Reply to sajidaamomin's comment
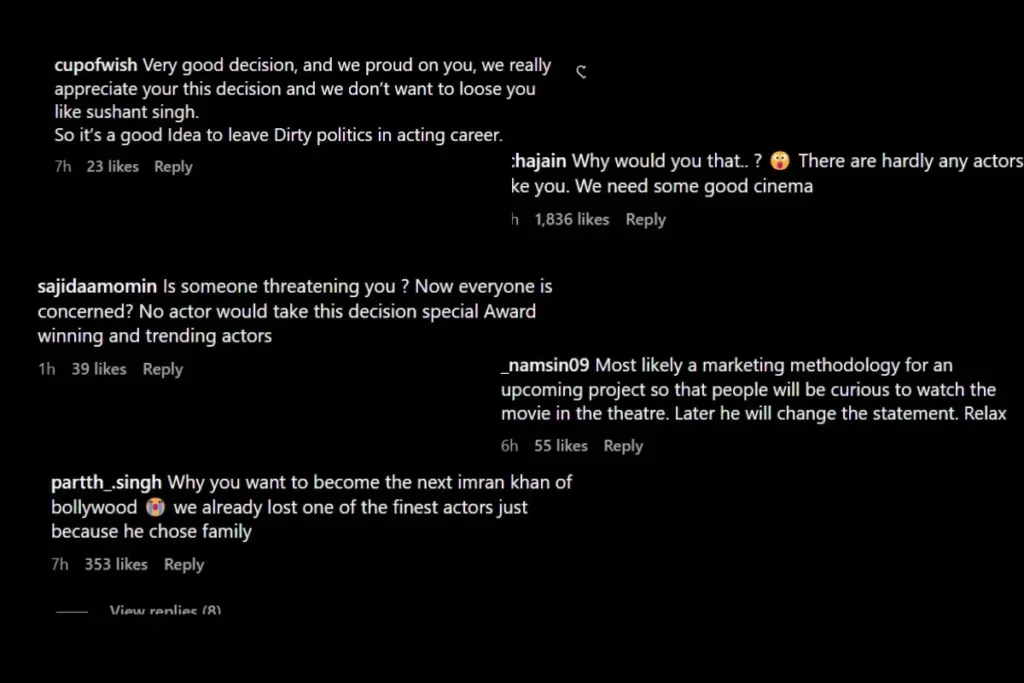The height and width of the screenshot is (683, 1024). (x=163, y=370)
